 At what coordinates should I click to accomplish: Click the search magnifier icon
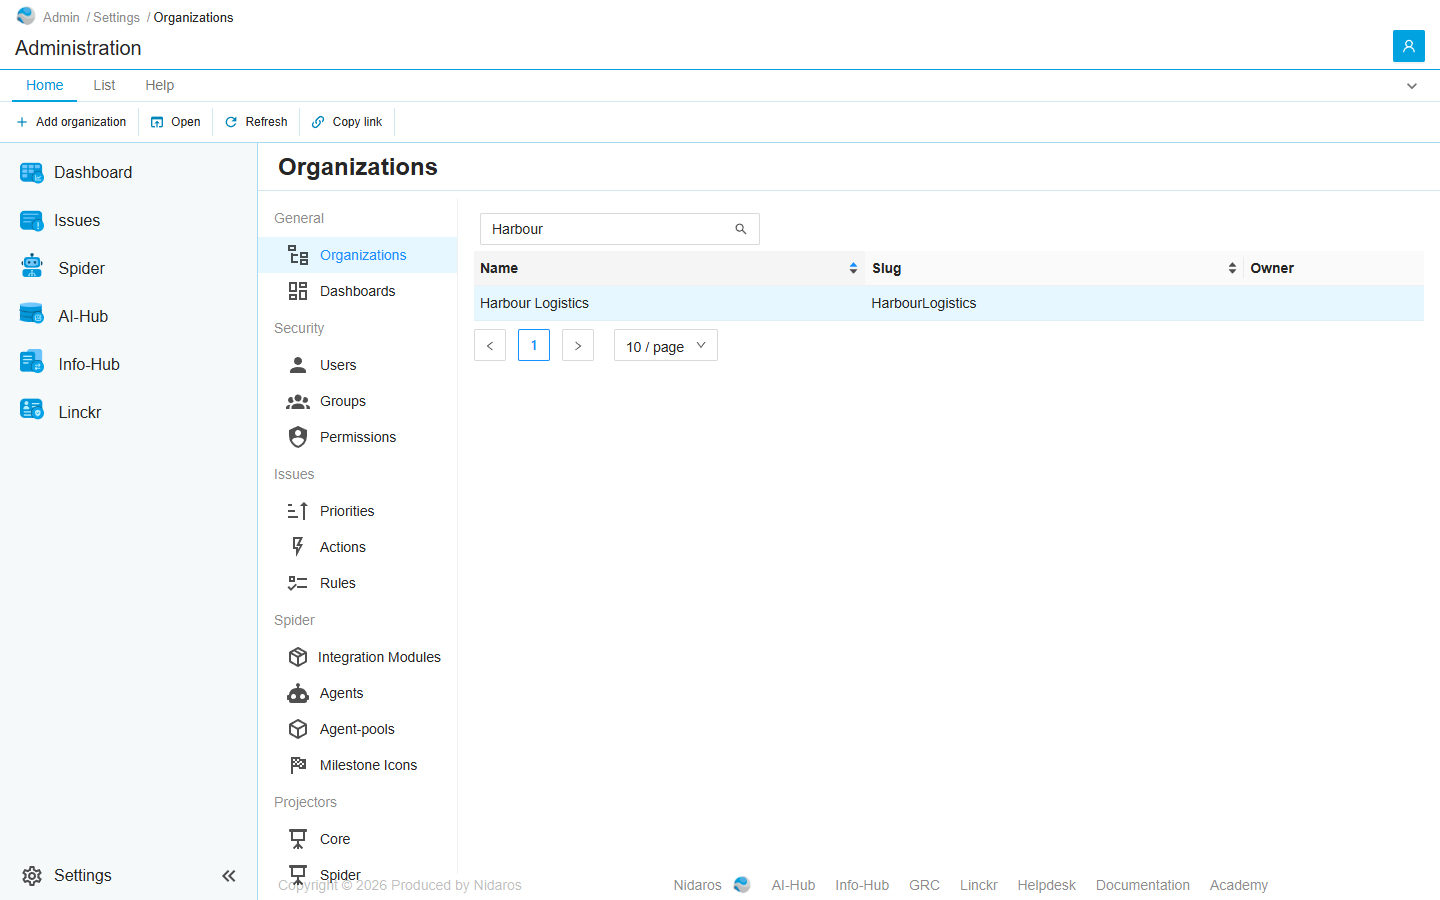coord(741,229)
